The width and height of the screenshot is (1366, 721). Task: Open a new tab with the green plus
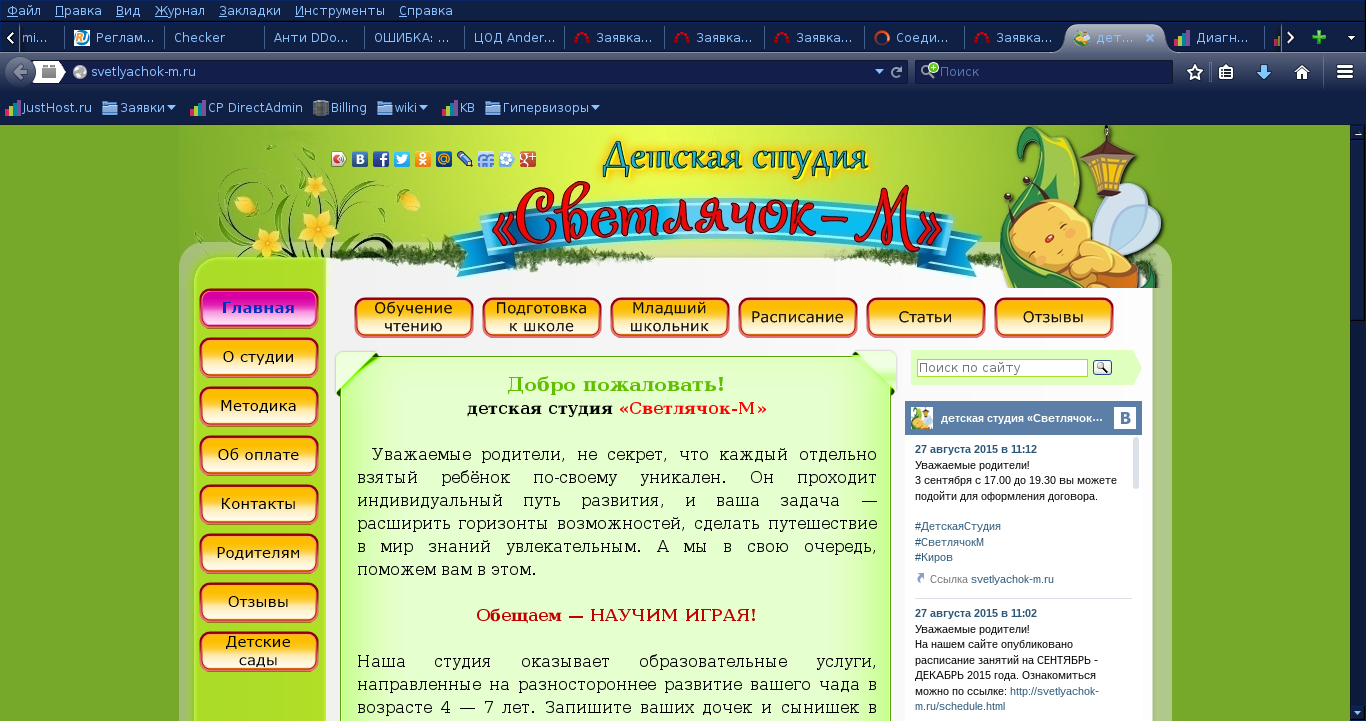tap(1319, 37)
